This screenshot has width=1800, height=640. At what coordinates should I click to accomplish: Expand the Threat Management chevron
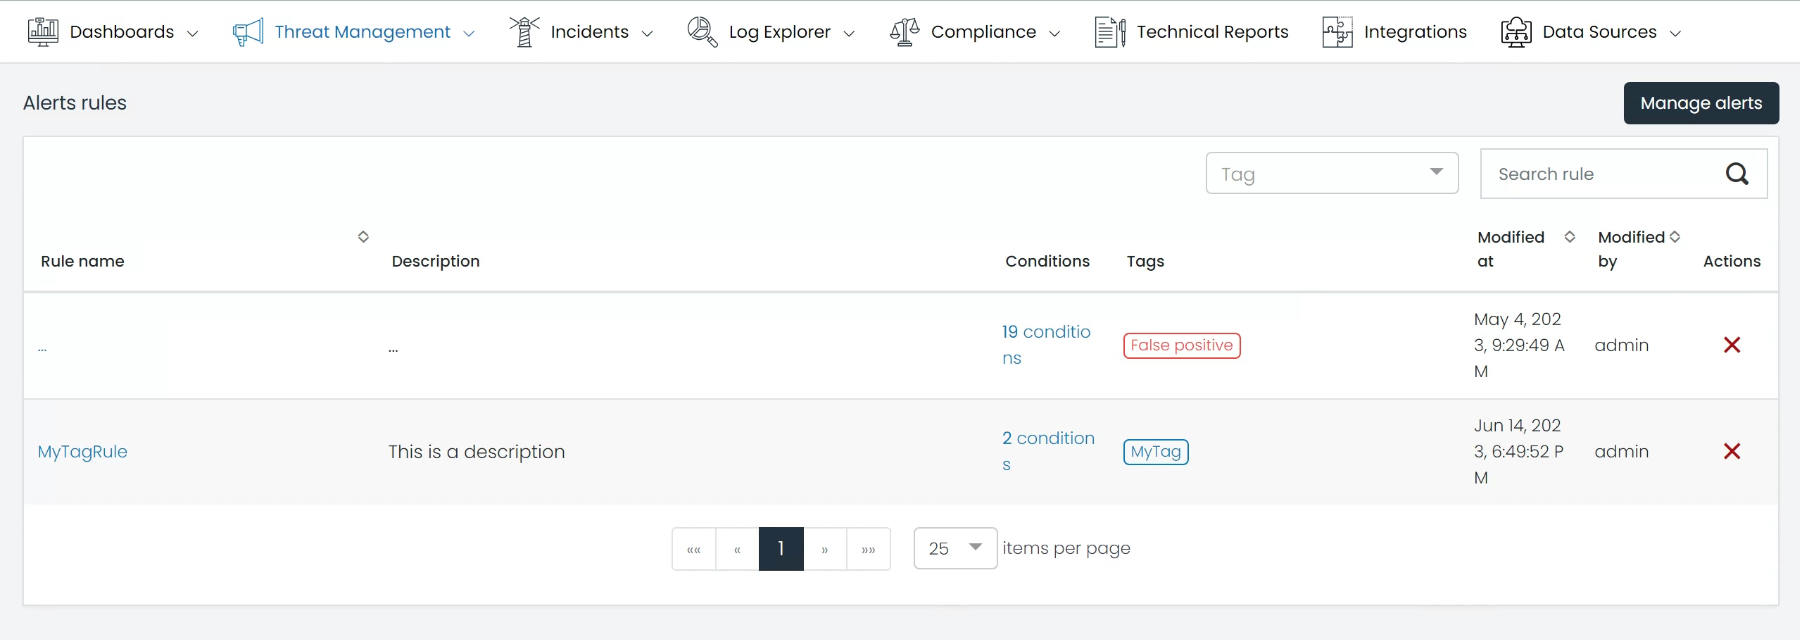pos(469,33)
